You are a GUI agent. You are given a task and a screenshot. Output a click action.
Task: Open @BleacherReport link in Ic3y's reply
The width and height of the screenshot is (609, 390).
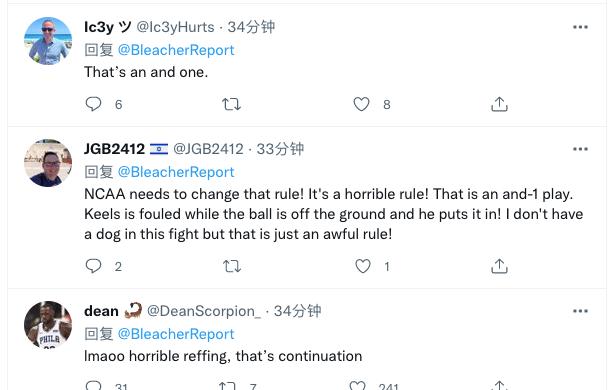coord(176,50)
